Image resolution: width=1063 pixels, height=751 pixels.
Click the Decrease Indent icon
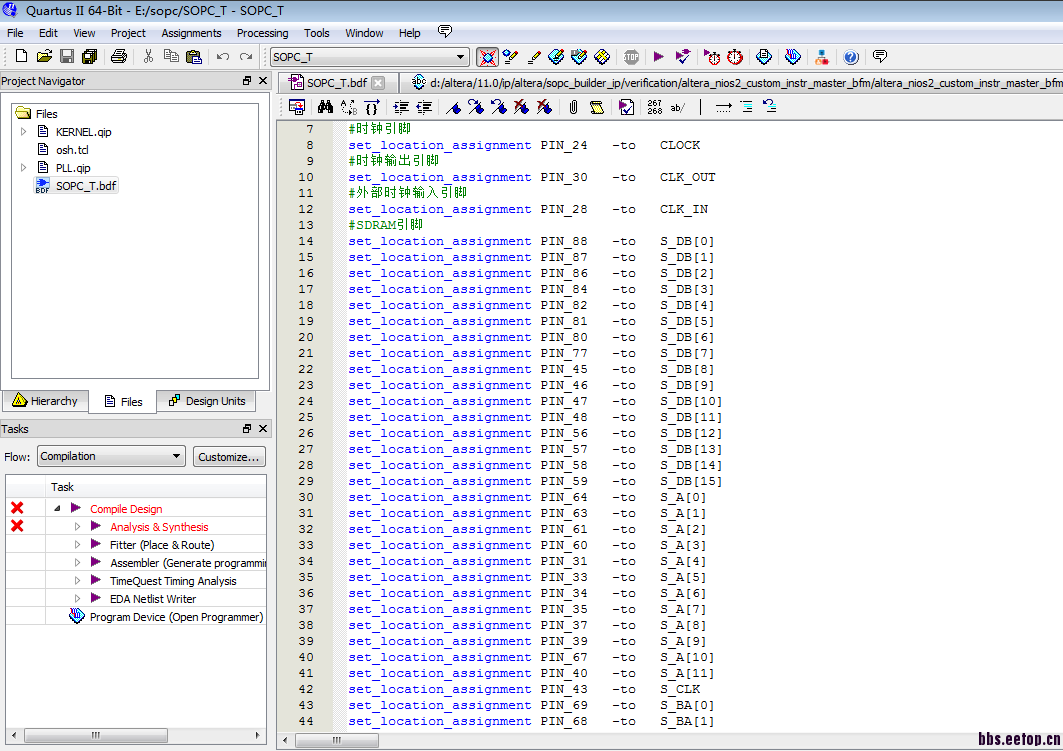[424, 107]
